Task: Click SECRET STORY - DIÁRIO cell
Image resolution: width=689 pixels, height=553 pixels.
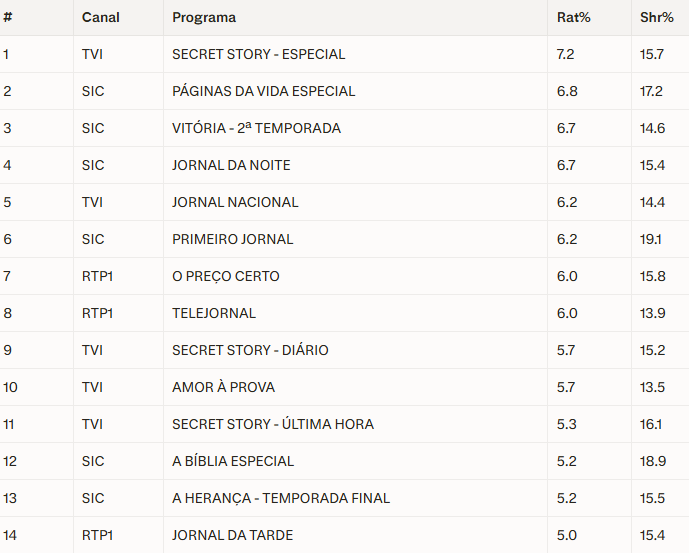Action: pyautogui.click(x=250, y=350)
